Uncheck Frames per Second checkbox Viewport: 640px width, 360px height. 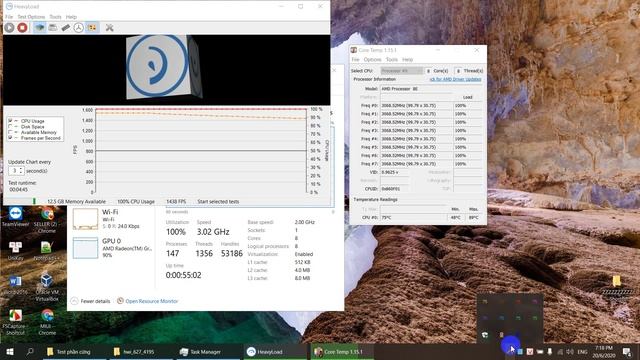click(10, 138)
